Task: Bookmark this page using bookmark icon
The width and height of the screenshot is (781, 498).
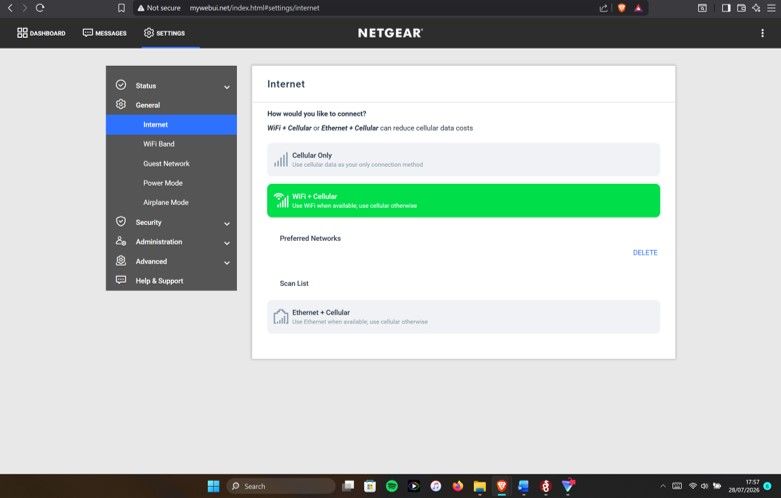Action: pos(121,8)
